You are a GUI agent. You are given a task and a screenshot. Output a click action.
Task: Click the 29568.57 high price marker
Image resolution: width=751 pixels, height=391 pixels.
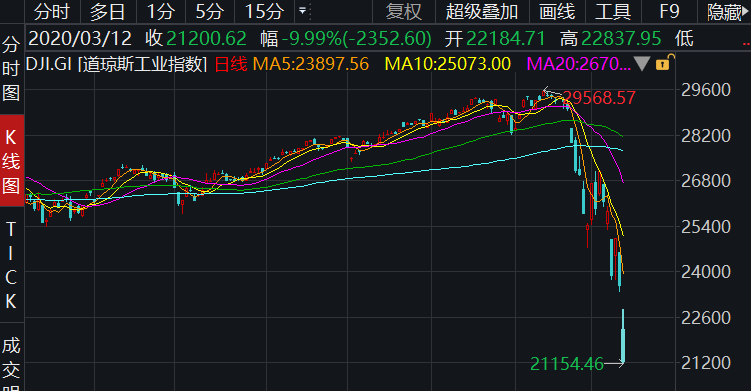coord(599,98)
